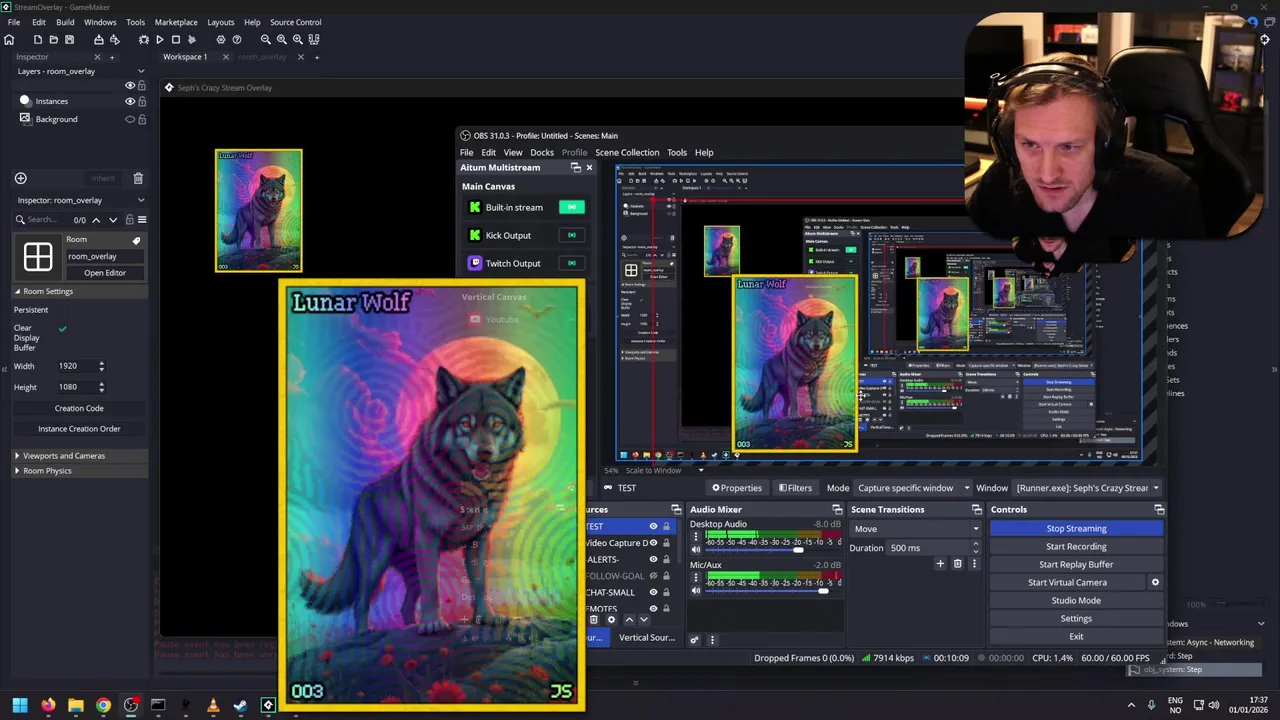Viewport: 1280px width, 720px height.
Task: Open the Window dropdown showing Runner.exe
Action: pyautogui.click(x=1088, y=488)
